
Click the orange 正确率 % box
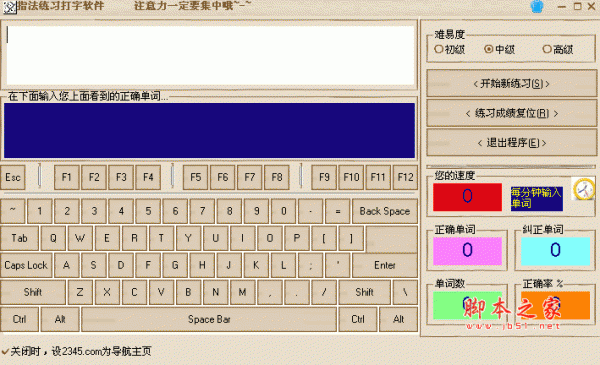(555, 305)
